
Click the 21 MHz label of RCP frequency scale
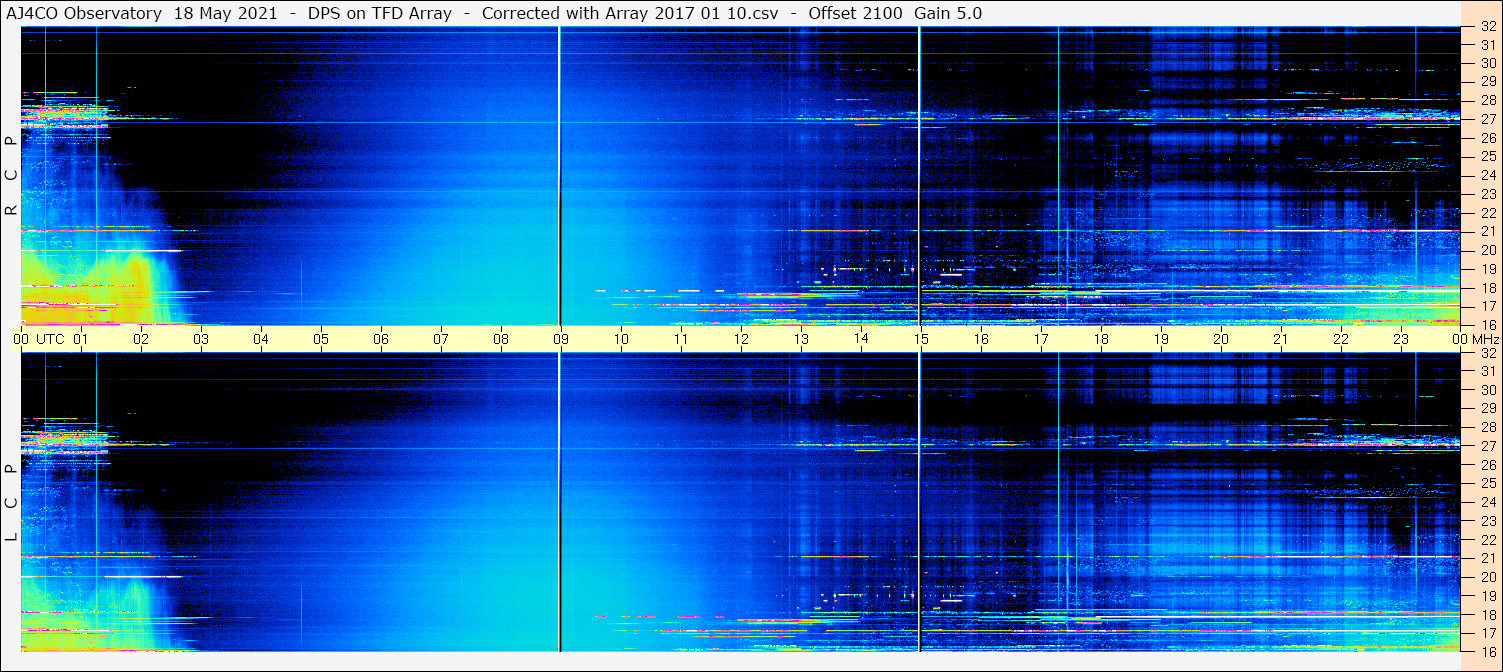click(x=1487, y=231)
